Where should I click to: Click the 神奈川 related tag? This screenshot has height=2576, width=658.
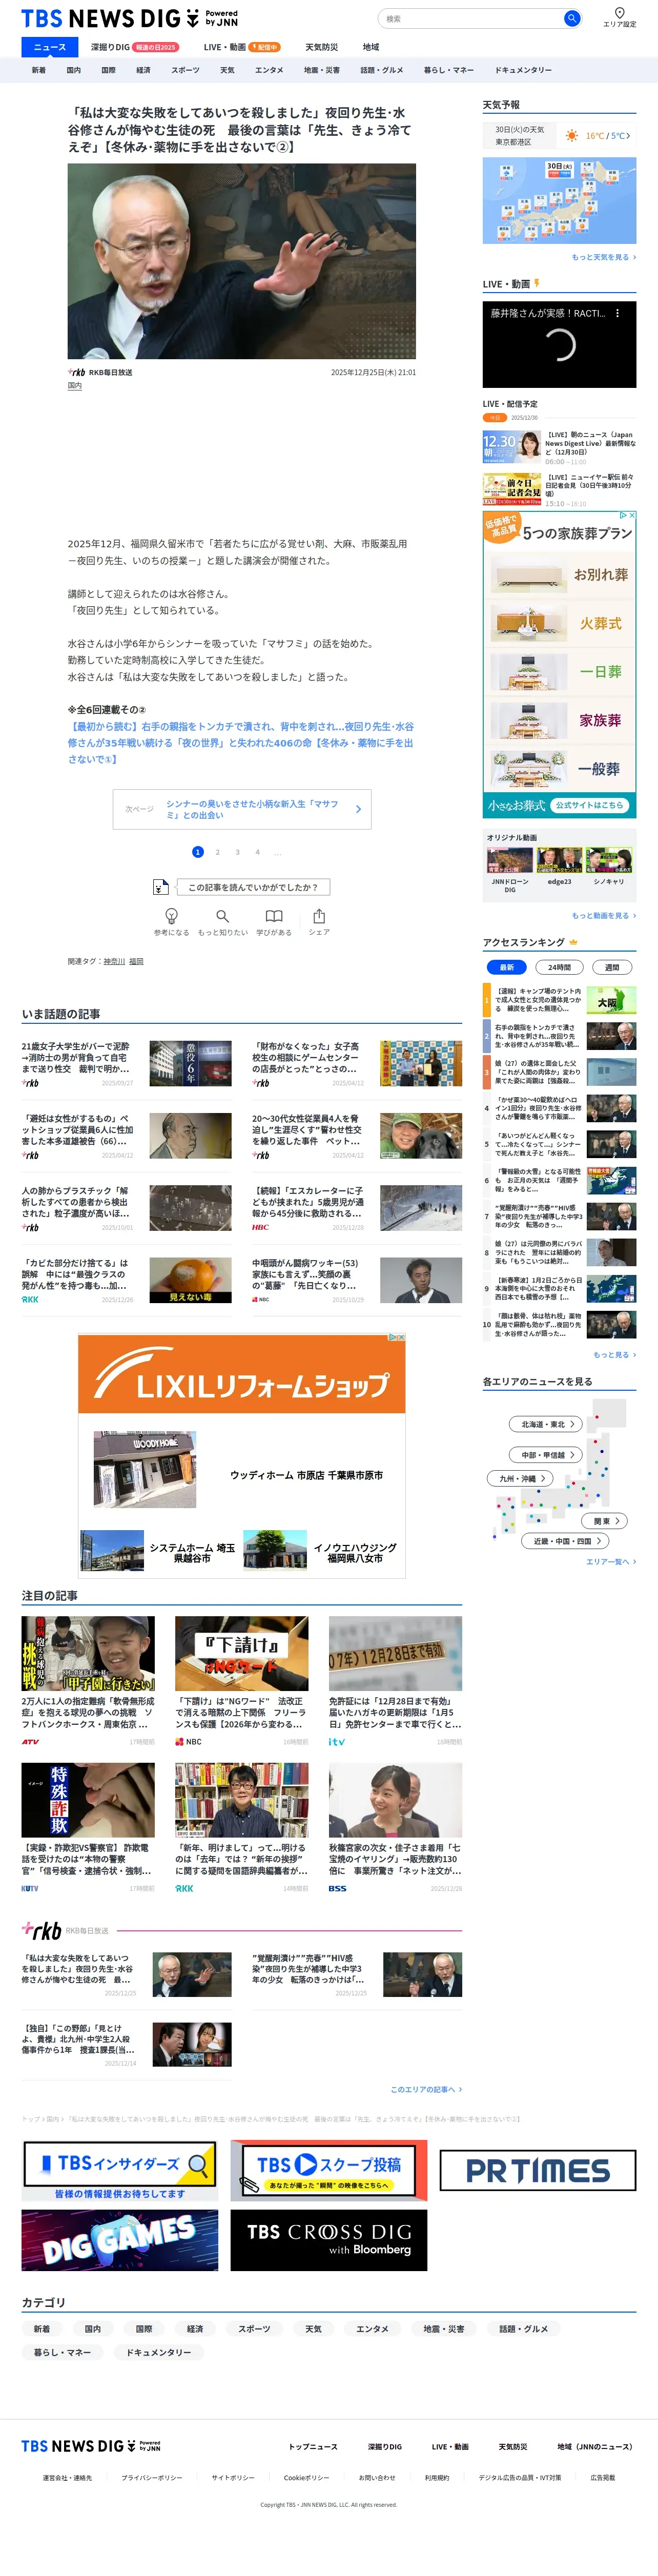click(x=114, y=961)
